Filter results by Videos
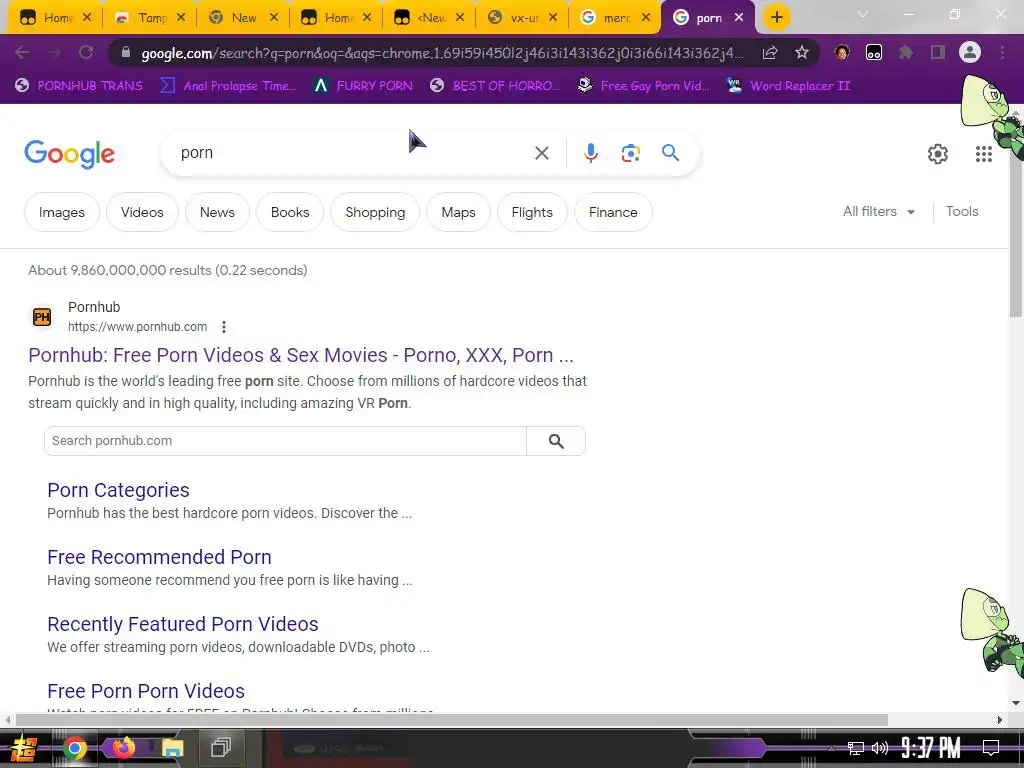The height and width of the screenshot is (768, 1024). click(142, 212)
